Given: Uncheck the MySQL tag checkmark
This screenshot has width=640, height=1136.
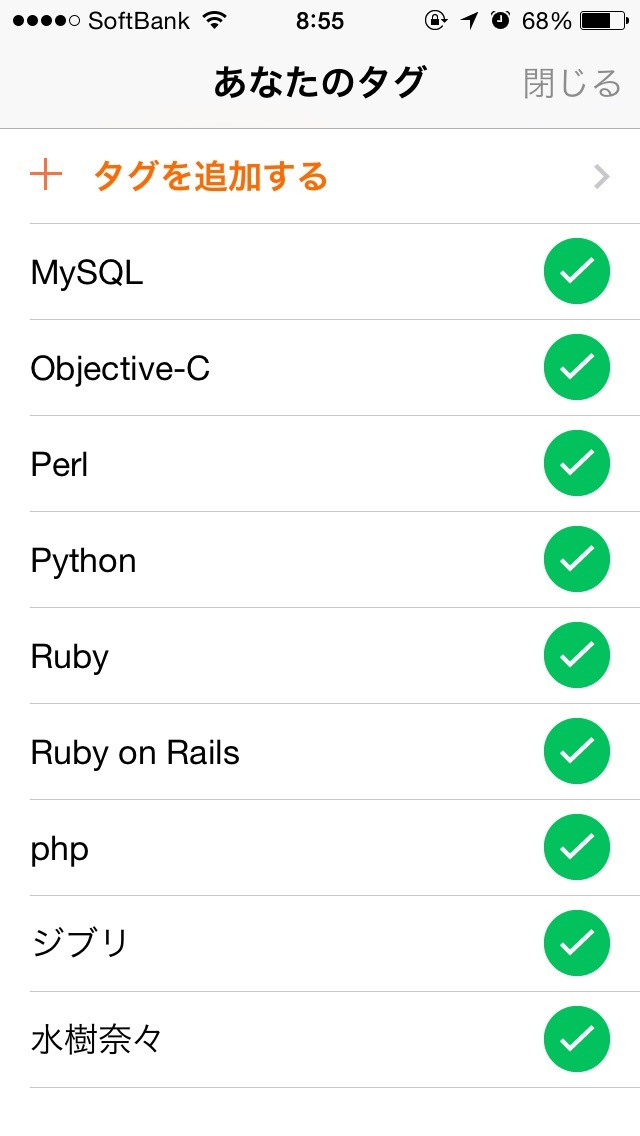Looking at the screenshot, I should click(x=577, y=271).
